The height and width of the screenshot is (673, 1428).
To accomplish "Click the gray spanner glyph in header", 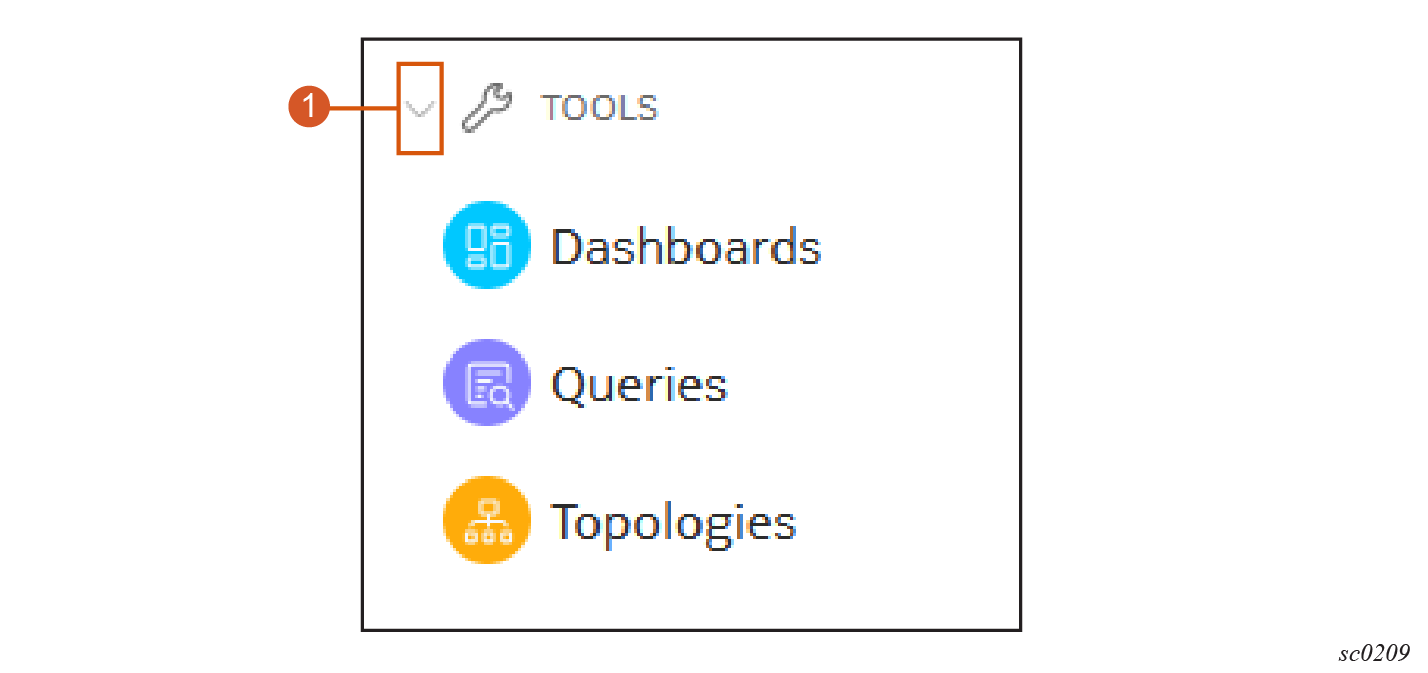I will [x=486, y=108].
